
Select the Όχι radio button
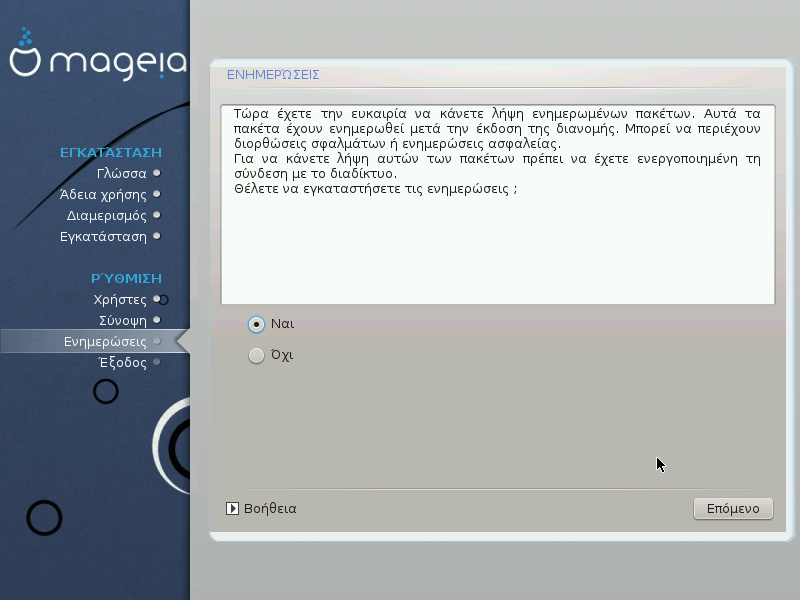(x=256, y=356)
